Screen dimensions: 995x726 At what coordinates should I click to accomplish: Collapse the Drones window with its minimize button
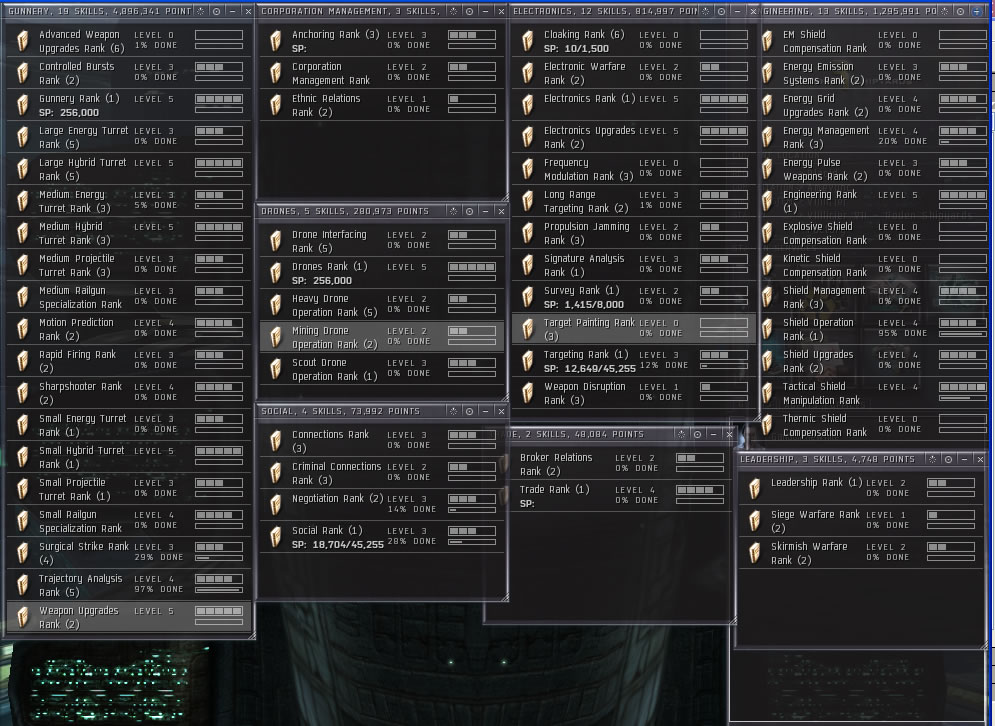pos(485,211)
